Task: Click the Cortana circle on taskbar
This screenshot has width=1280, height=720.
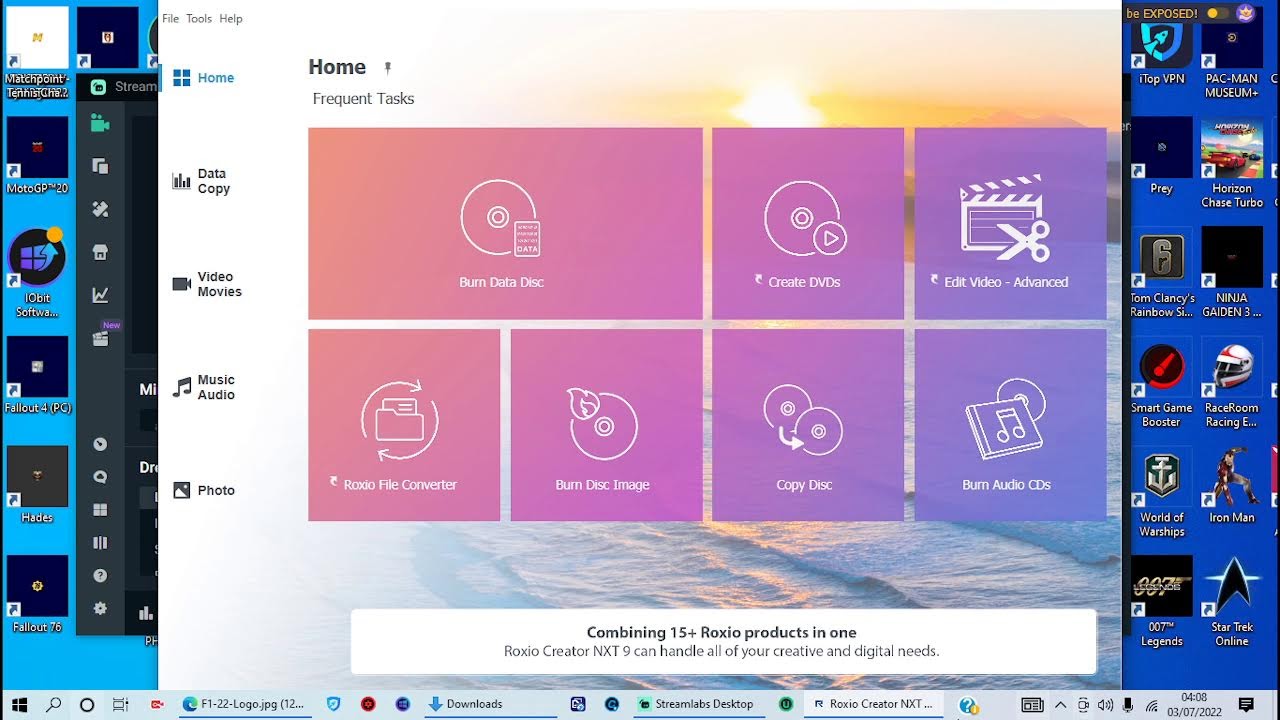Action: point(87,704)
